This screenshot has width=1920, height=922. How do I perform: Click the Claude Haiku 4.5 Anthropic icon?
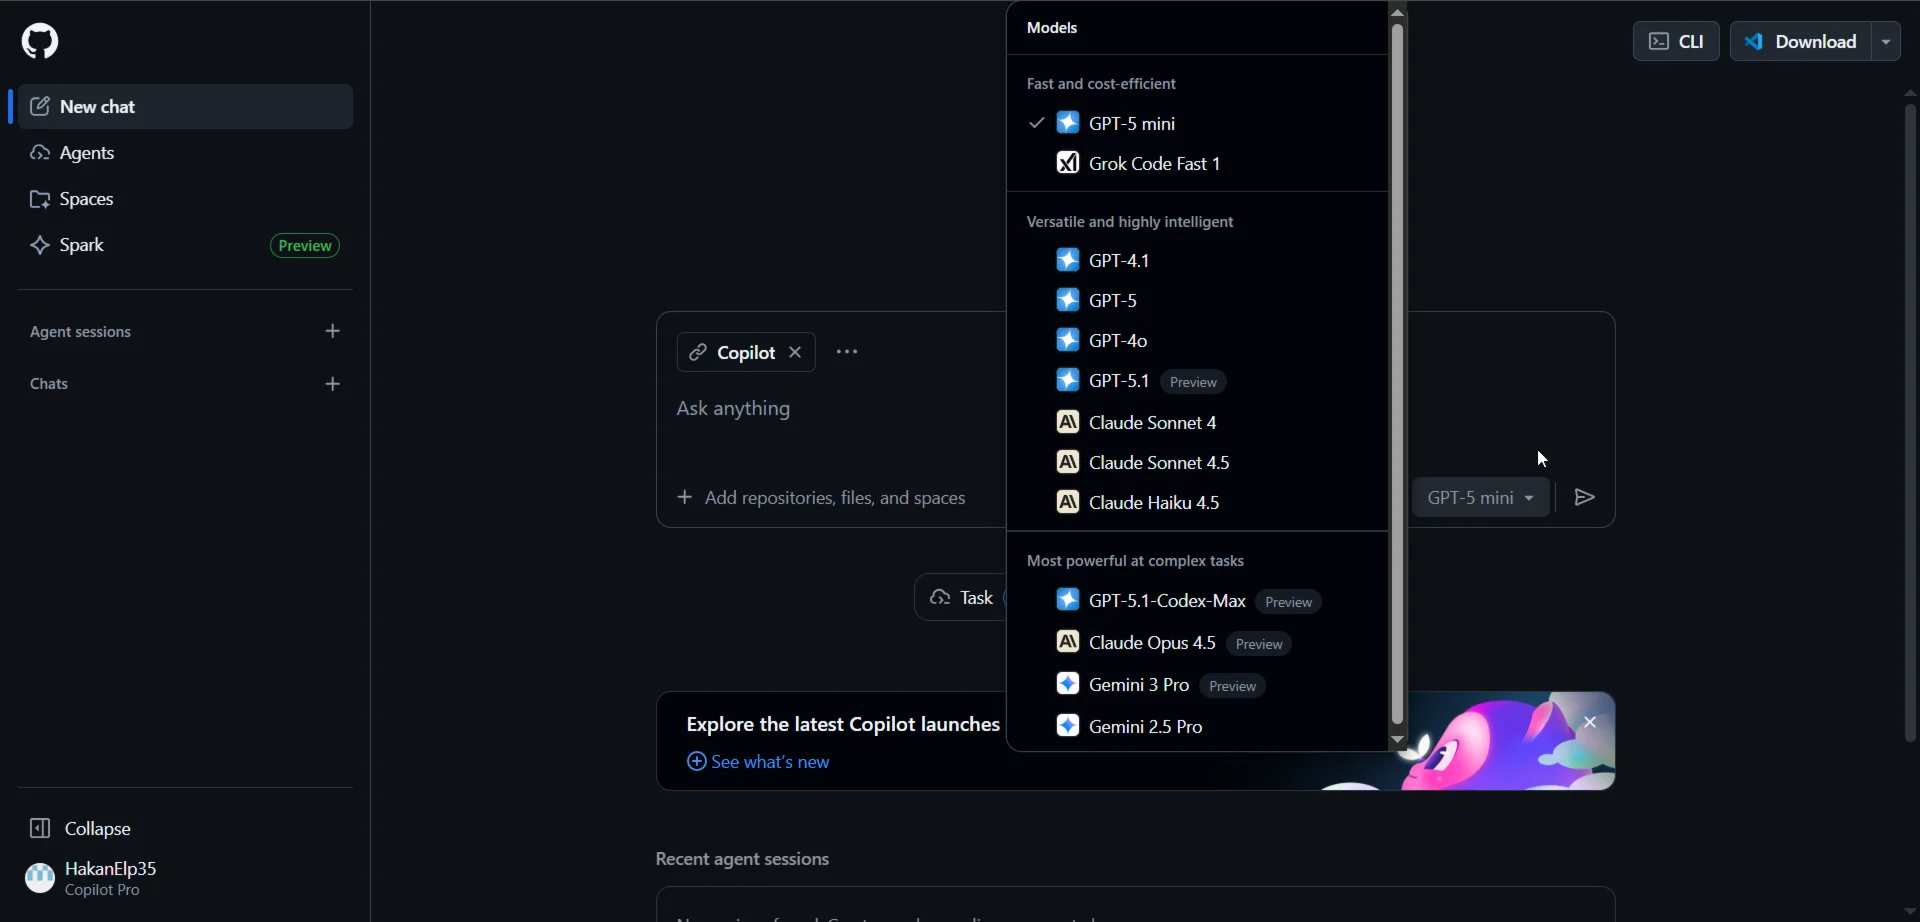point(1068,502)
